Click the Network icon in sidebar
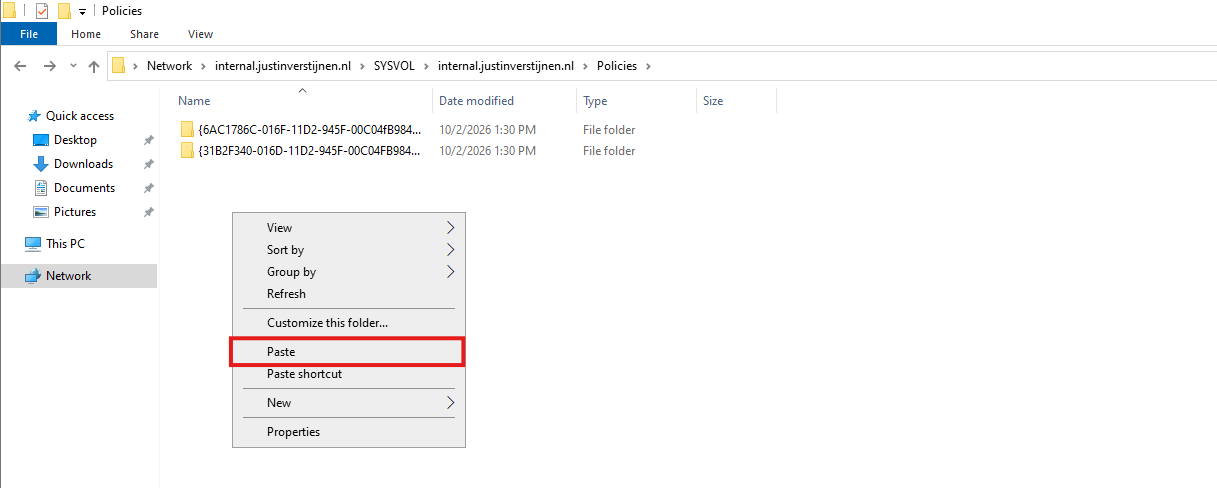Viewport: 1217px width, 488px height. [33, 276]
